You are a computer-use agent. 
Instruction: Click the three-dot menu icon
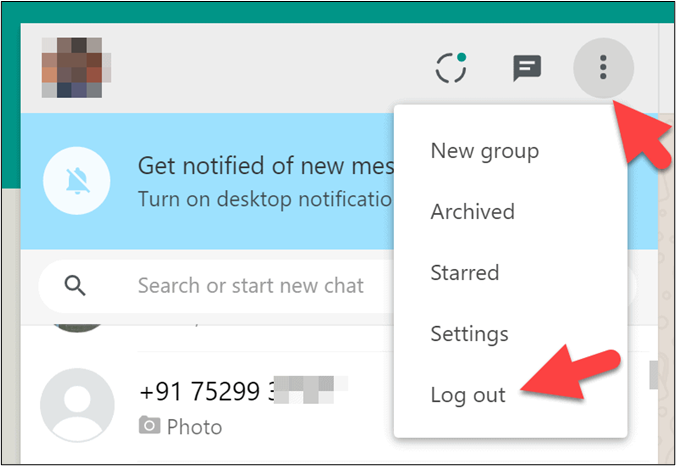602,68
